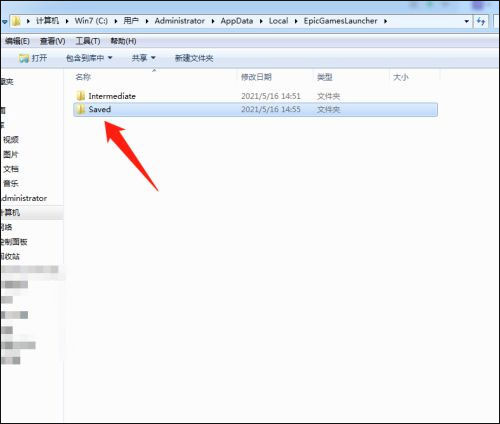This screenshot has height=424, width=500.
Task: Navigate to Administrator in breadcrumb
Action: (179, 21)
